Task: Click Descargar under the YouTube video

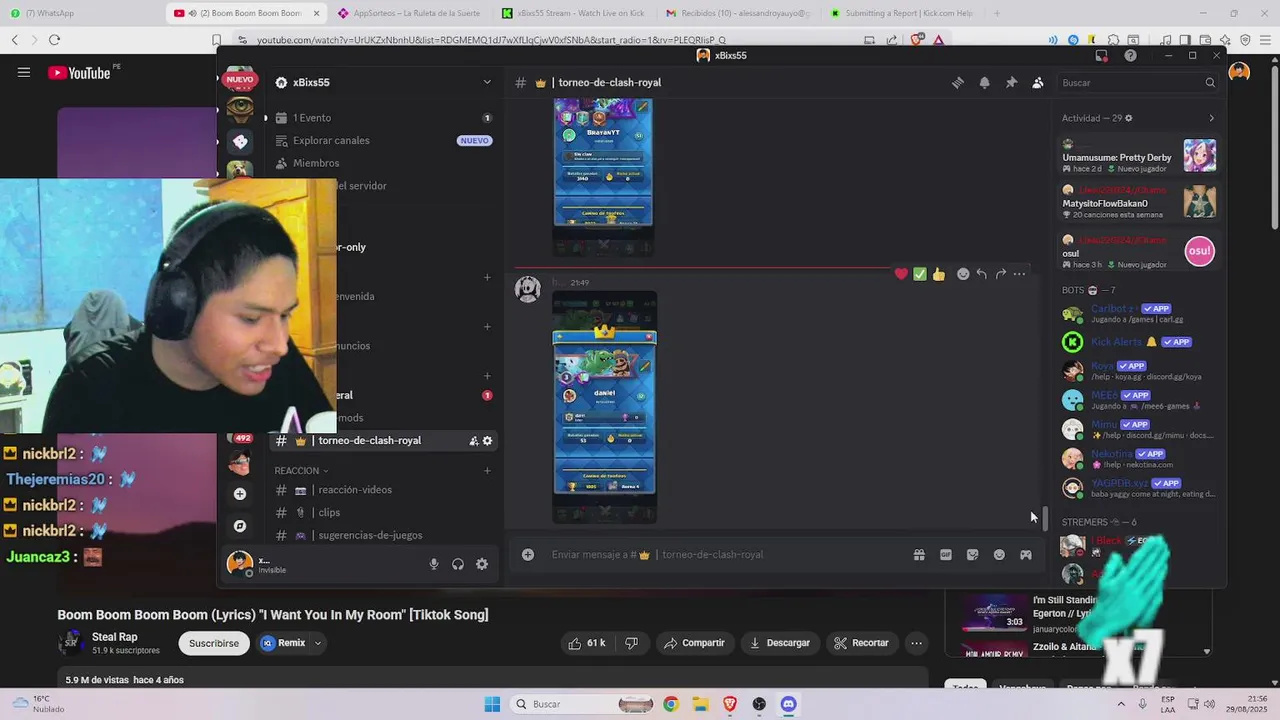Action: click(780, 643)
